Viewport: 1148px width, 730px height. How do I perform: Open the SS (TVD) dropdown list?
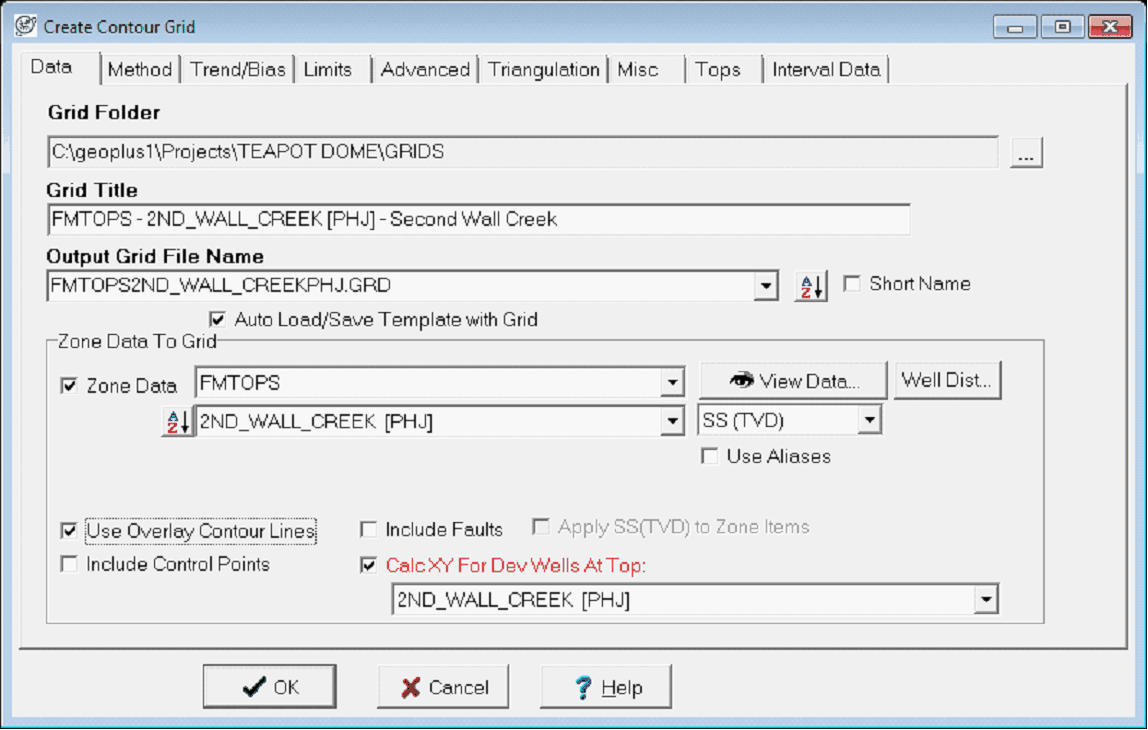[x=869, y=421]
